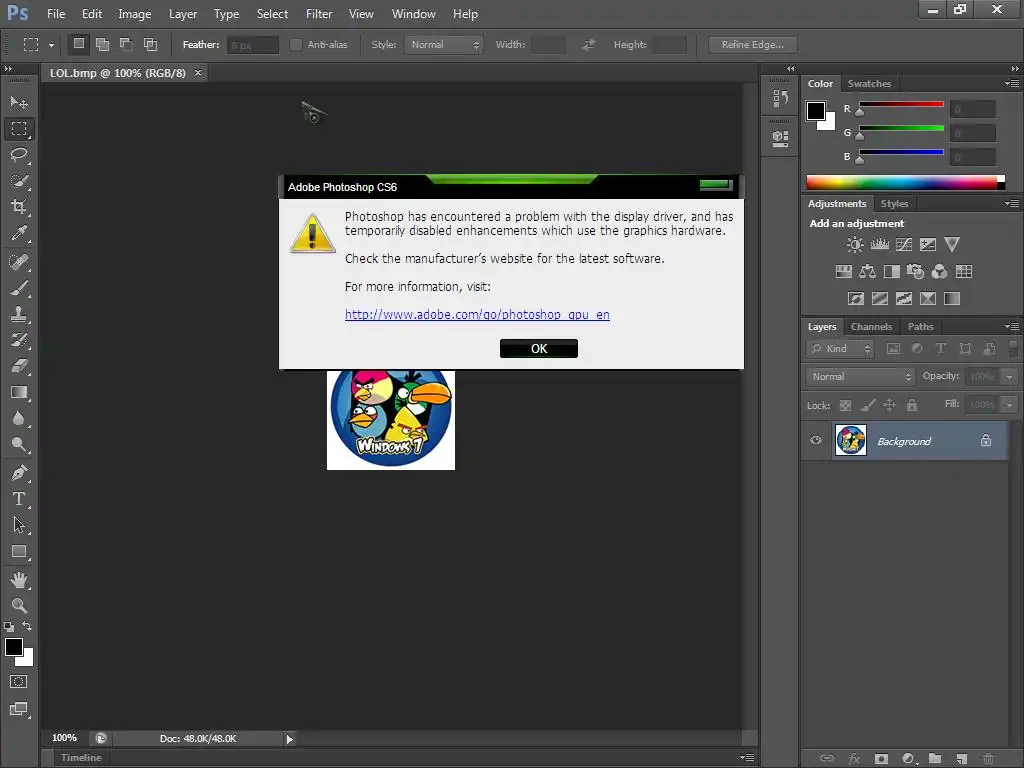
Task: Open the layer blend mode dropdown
Action: pyautogui.click(x=859, y=376)
